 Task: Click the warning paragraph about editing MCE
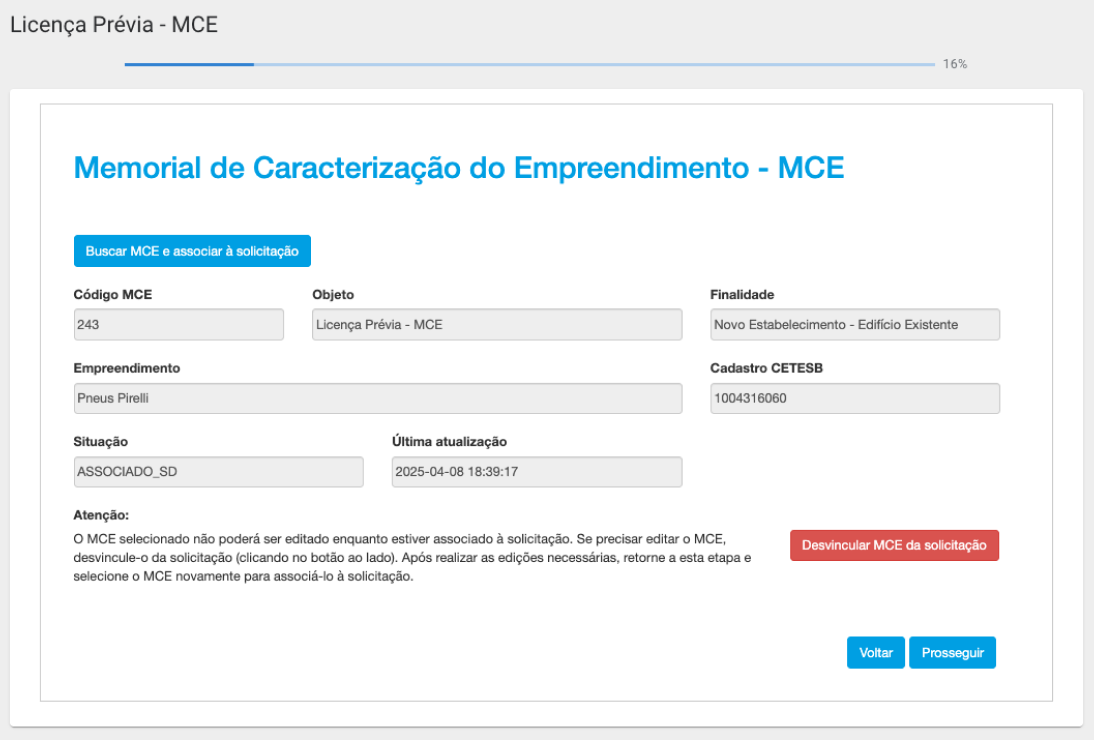(412, 558)
